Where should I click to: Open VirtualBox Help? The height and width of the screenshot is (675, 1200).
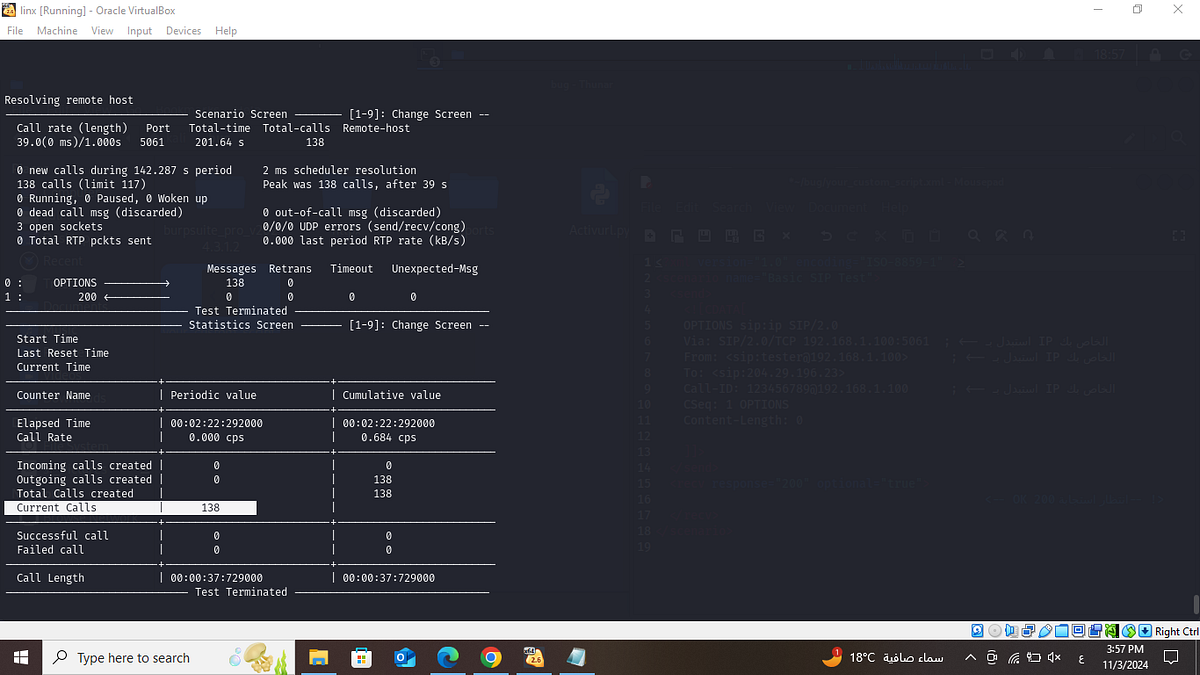[226, 30]
